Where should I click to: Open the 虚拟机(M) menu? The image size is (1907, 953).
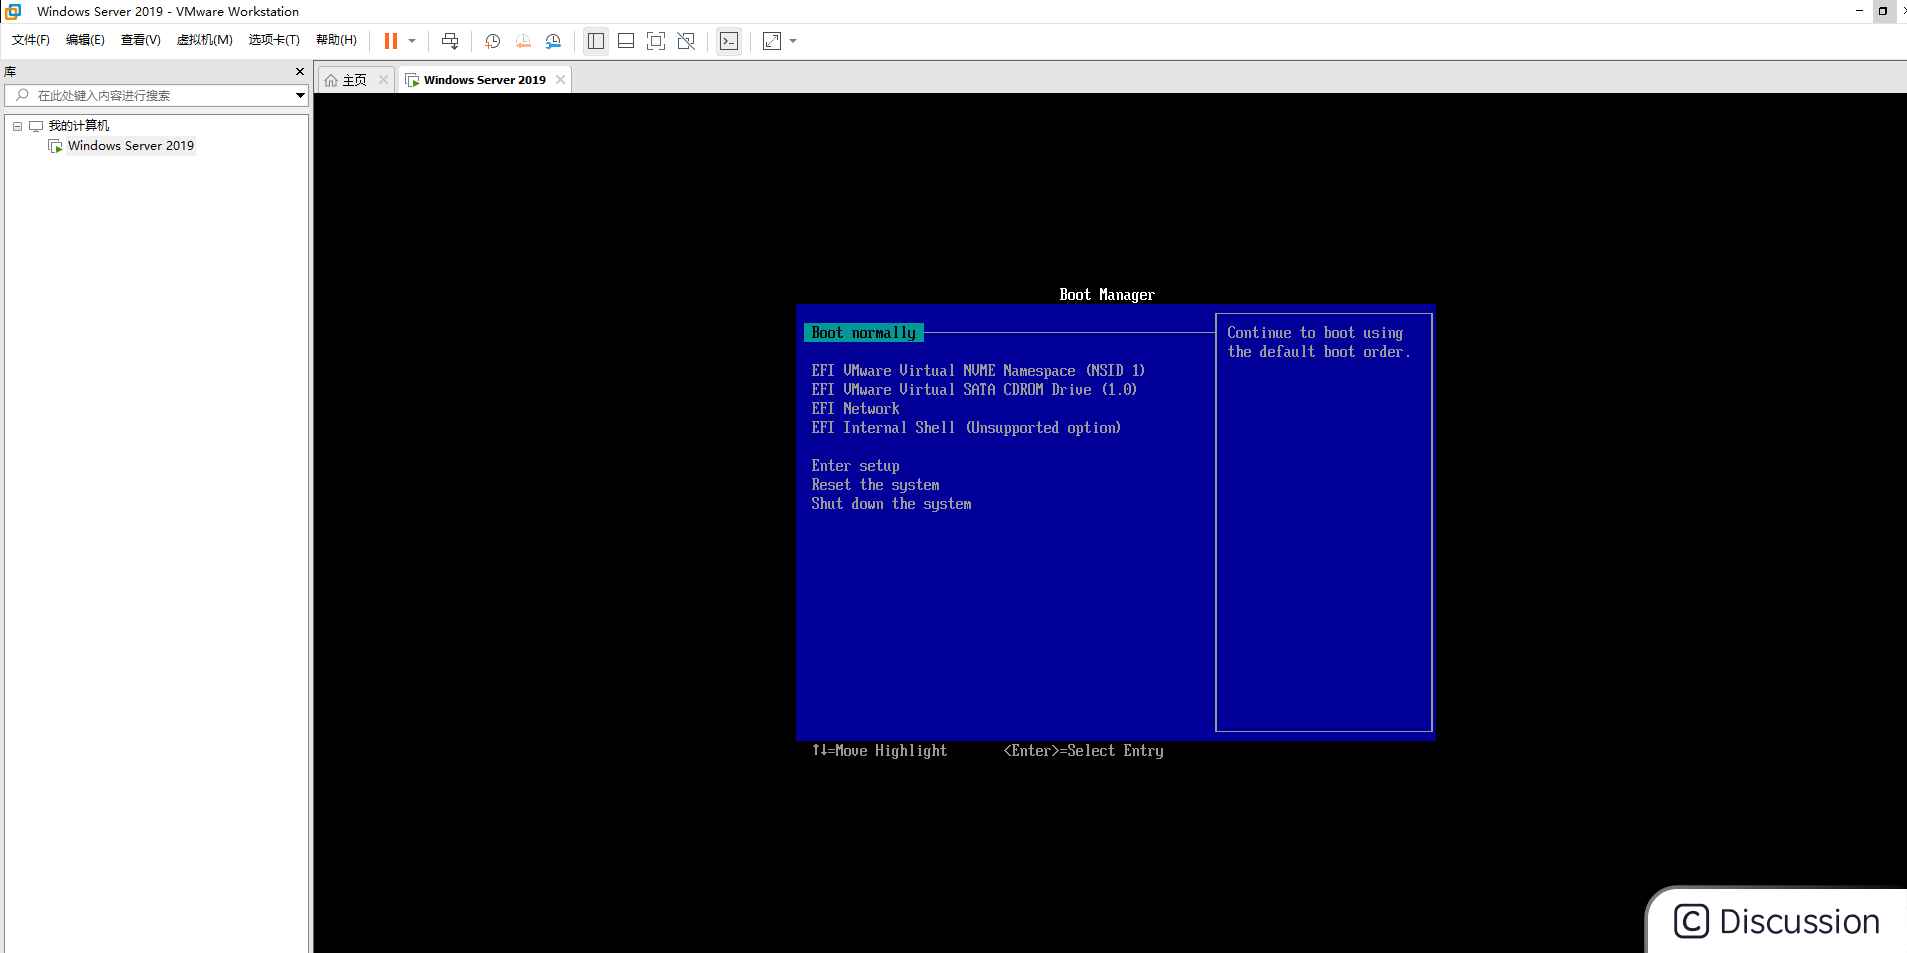205,39
